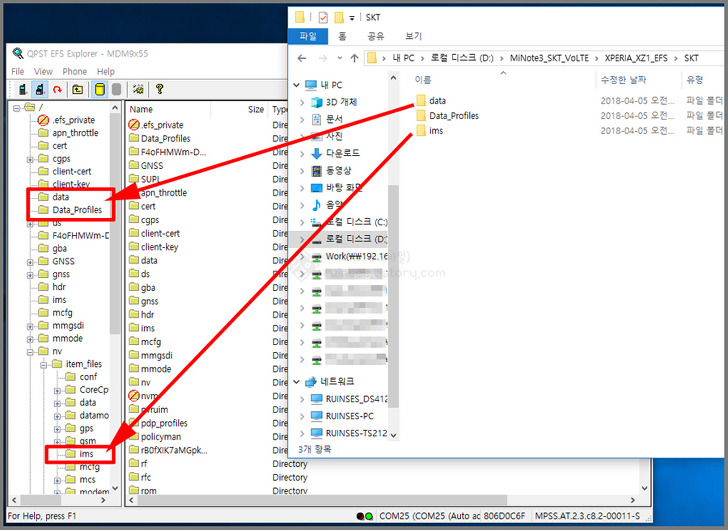Select the ims folder under item_files
This screenshot has height=530, width=728.
pyautogui.click(x=87, y=454)
